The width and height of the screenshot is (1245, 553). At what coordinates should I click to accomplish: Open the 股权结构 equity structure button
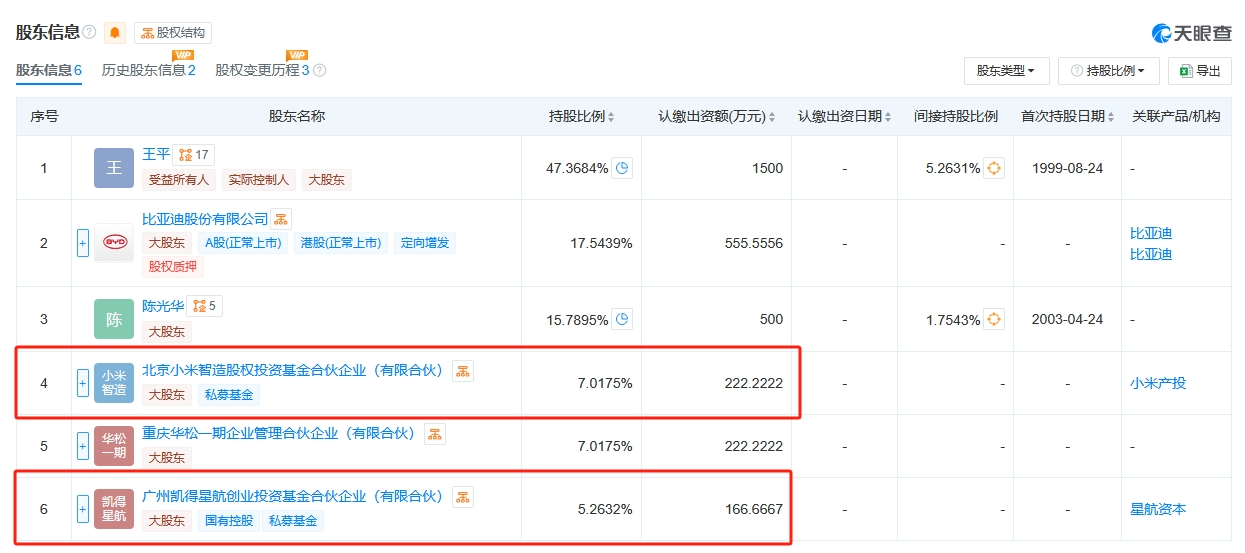pyautogui.click(x=172, y=33)
